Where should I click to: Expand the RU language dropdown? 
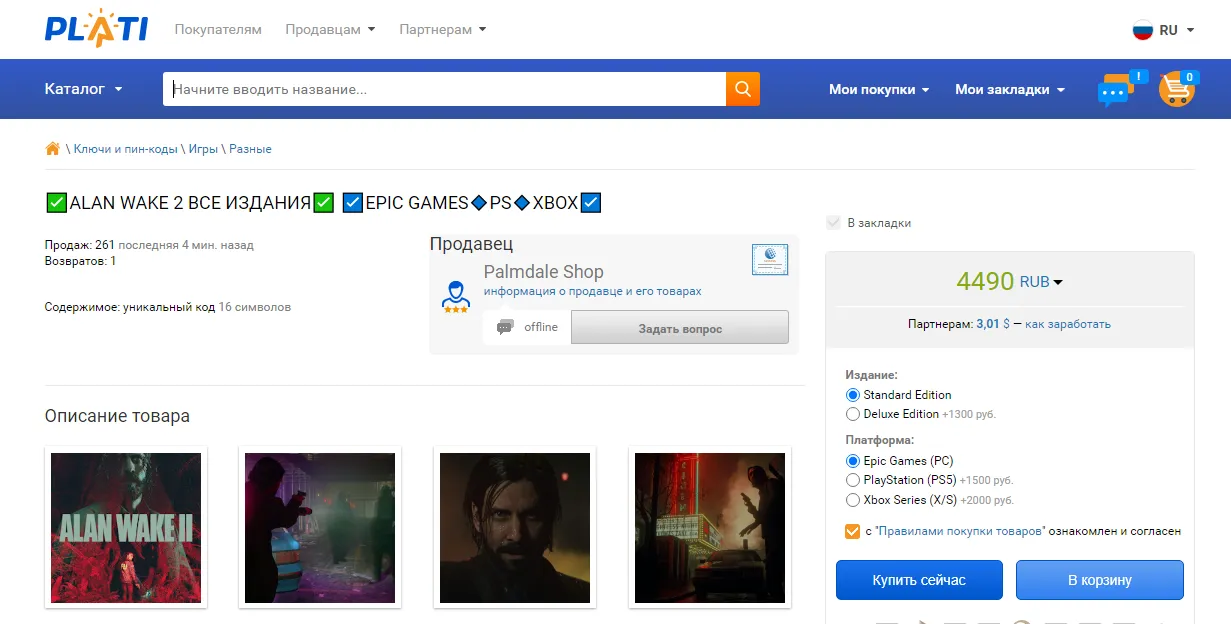pyautogui.click(x=1177, y=30)
